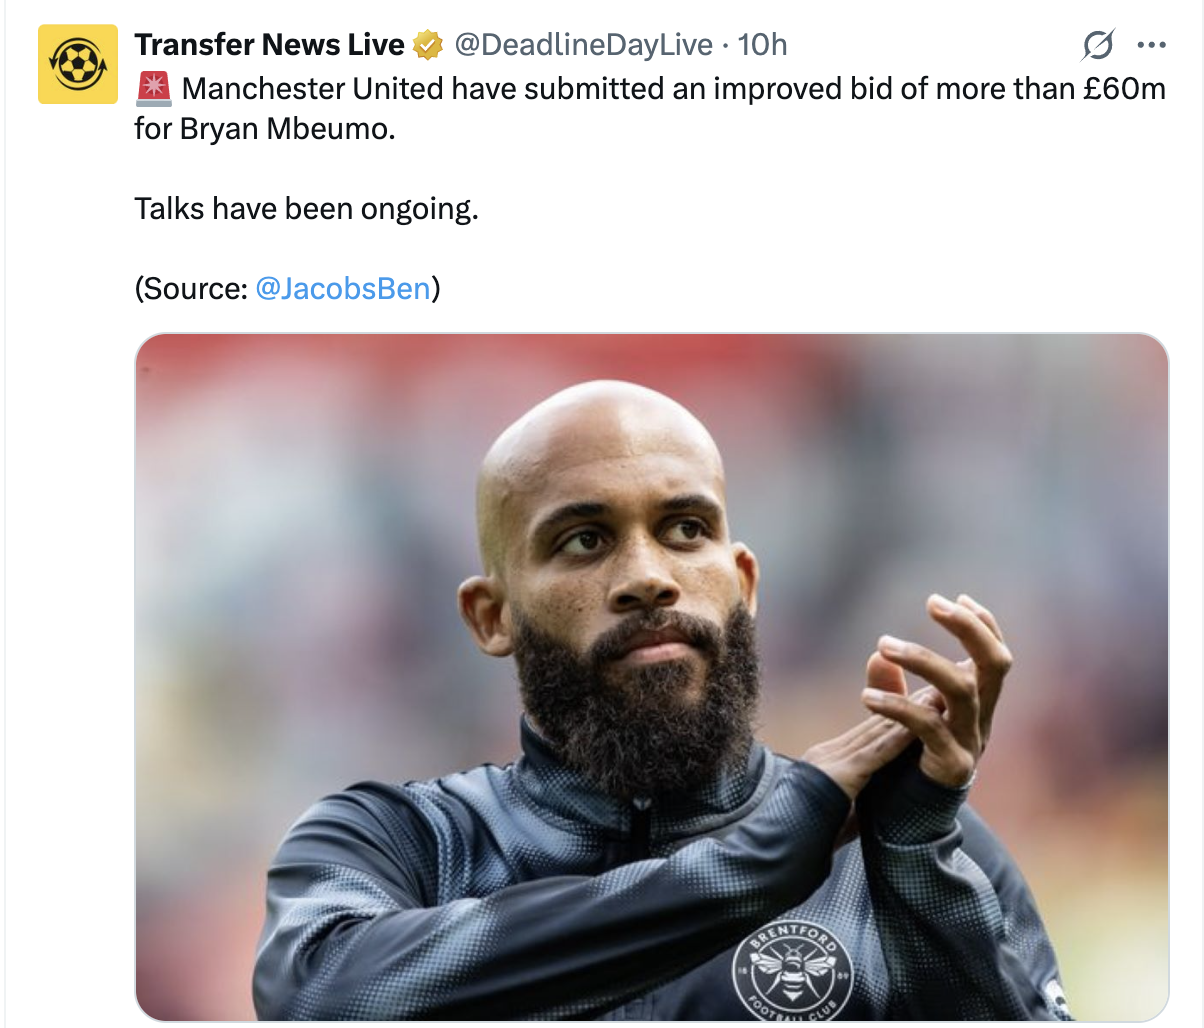
Task: Click the Brentford crest in the photo
Action: point(793,968)
